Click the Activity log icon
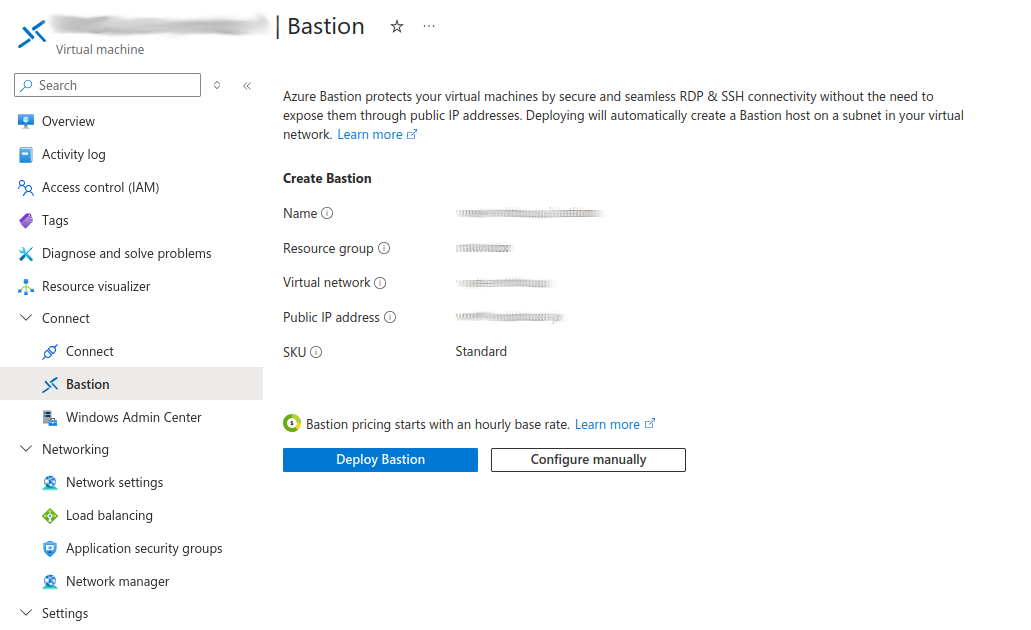The width and height of the screenshot is (1031, 630). pyautogui.click(x=26, y=155)
